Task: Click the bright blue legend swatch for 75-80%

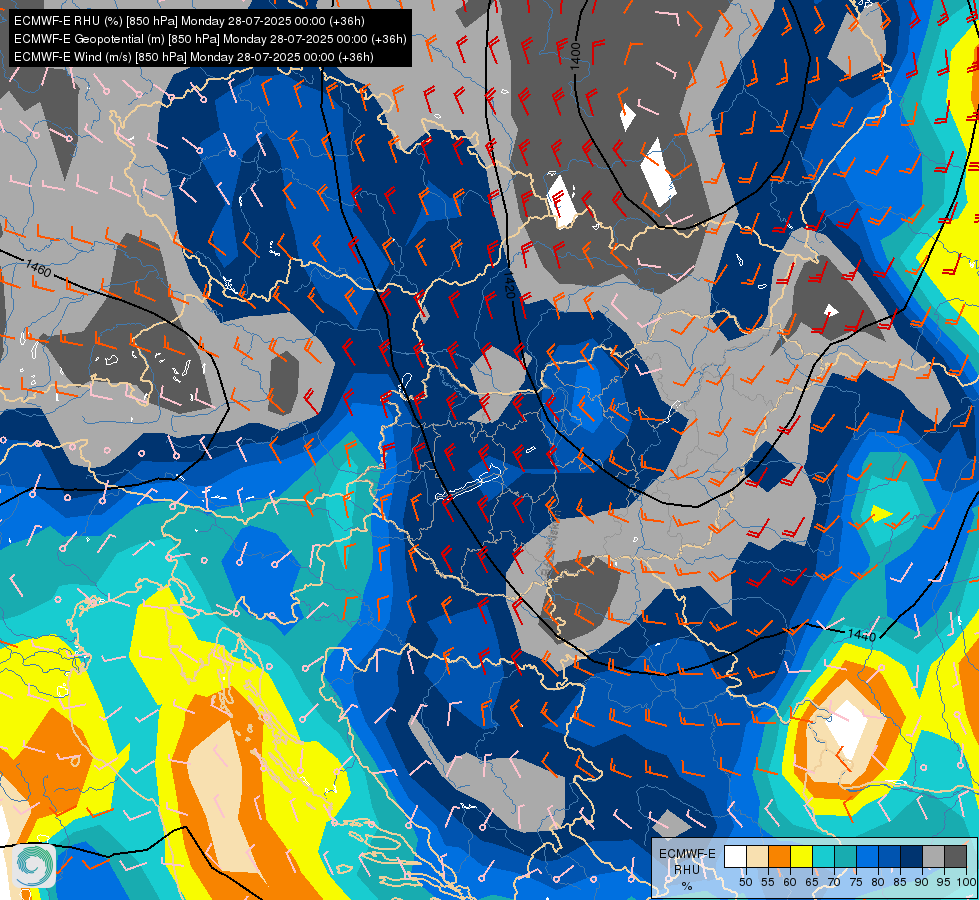Action: tap(867, 856)
